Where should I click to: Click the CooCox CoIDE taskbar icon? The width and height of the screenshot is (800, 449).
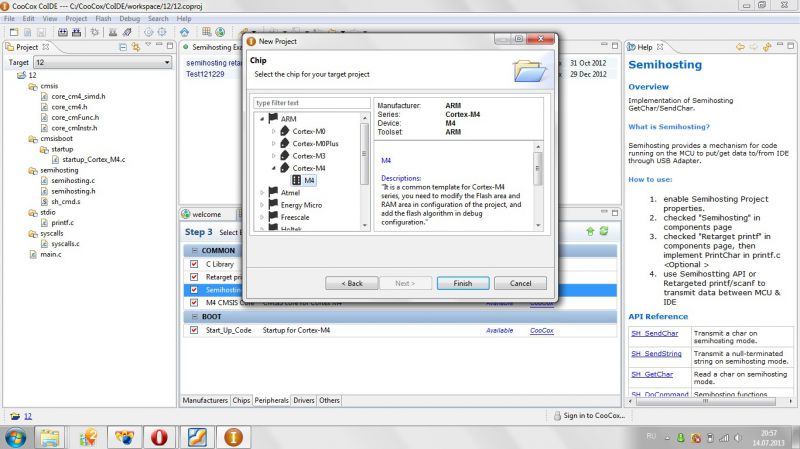click(233, 437)
